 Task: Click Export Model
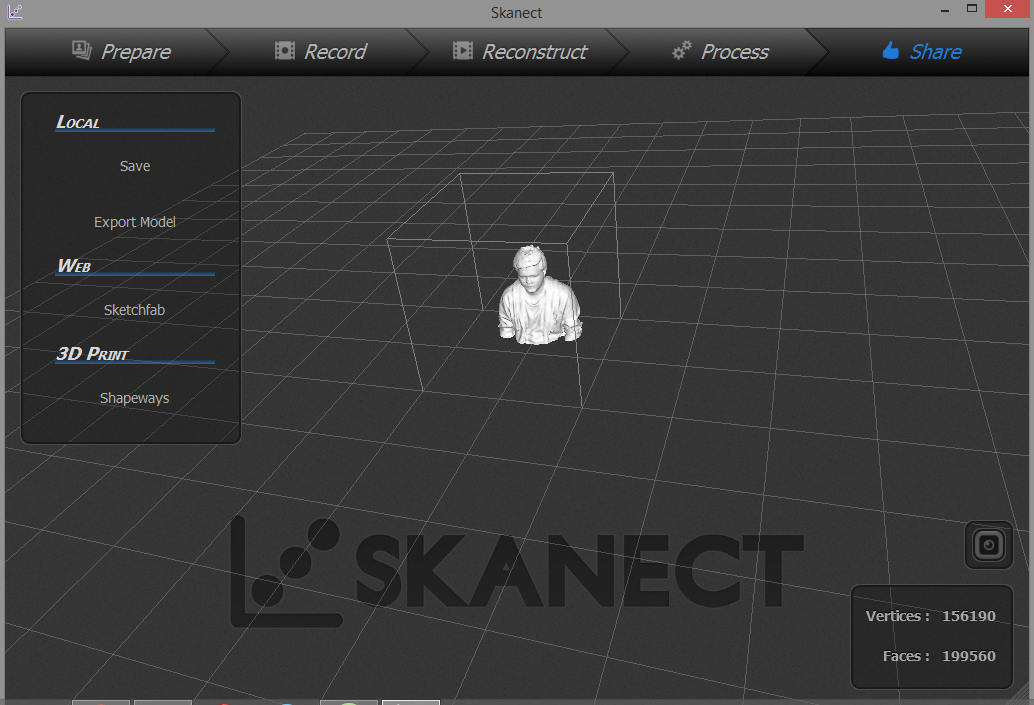135,222
